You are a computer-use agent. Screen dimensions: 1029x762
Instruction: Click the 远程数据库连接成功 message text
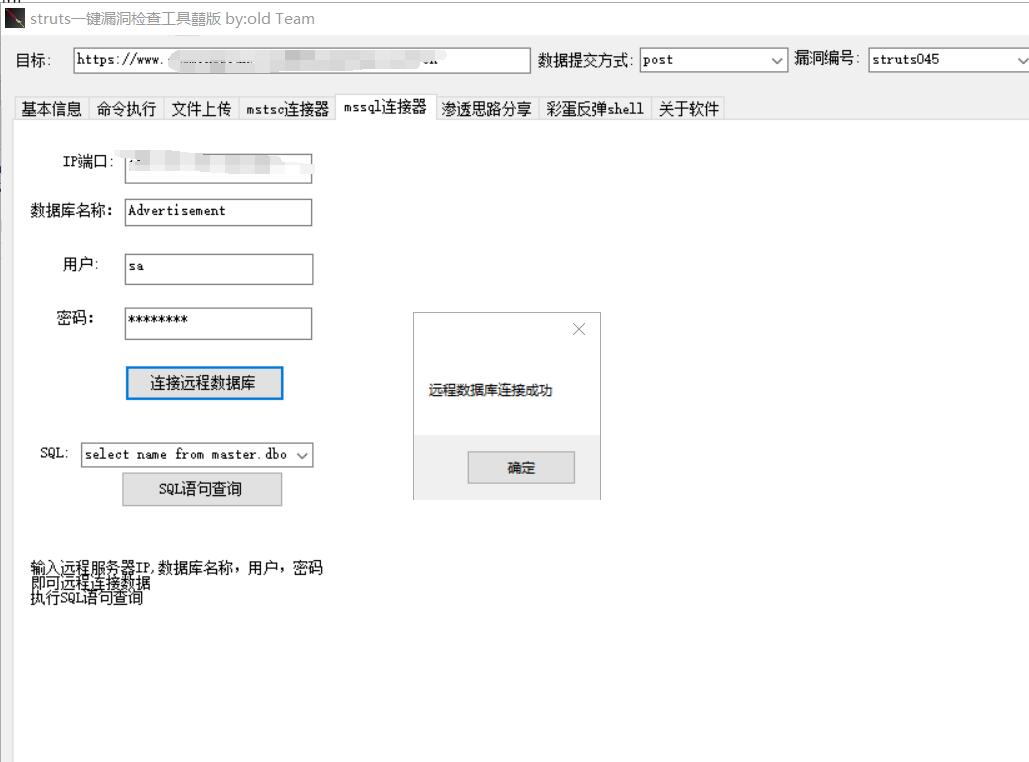(490, 390)
